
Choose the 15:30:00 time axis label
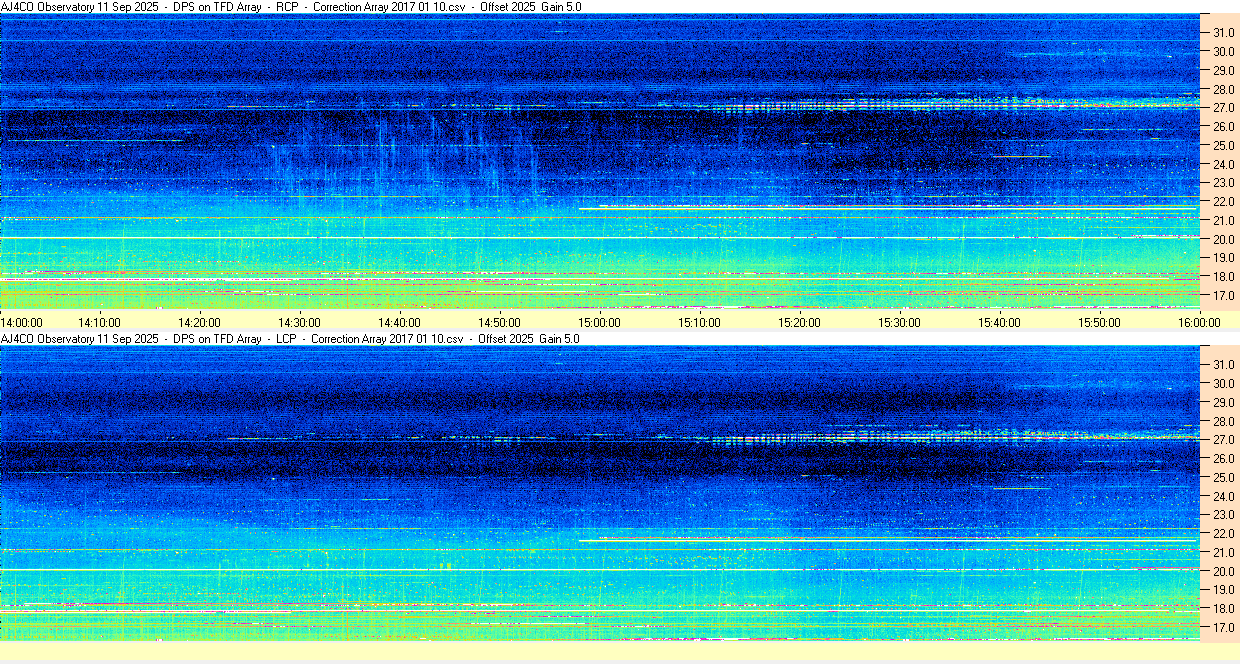click(x=900, y=322)
